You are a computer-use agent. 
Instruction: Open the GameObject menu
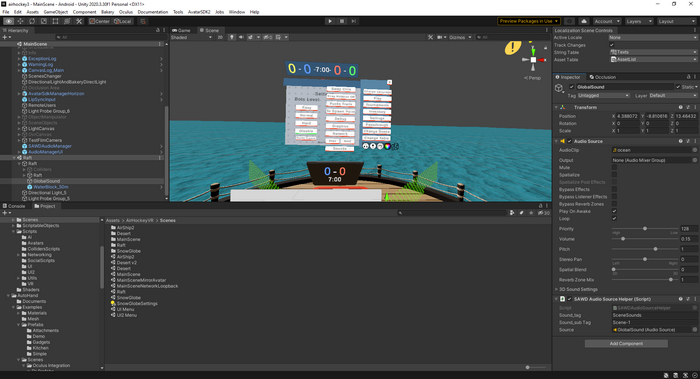[x=56, y=12]
